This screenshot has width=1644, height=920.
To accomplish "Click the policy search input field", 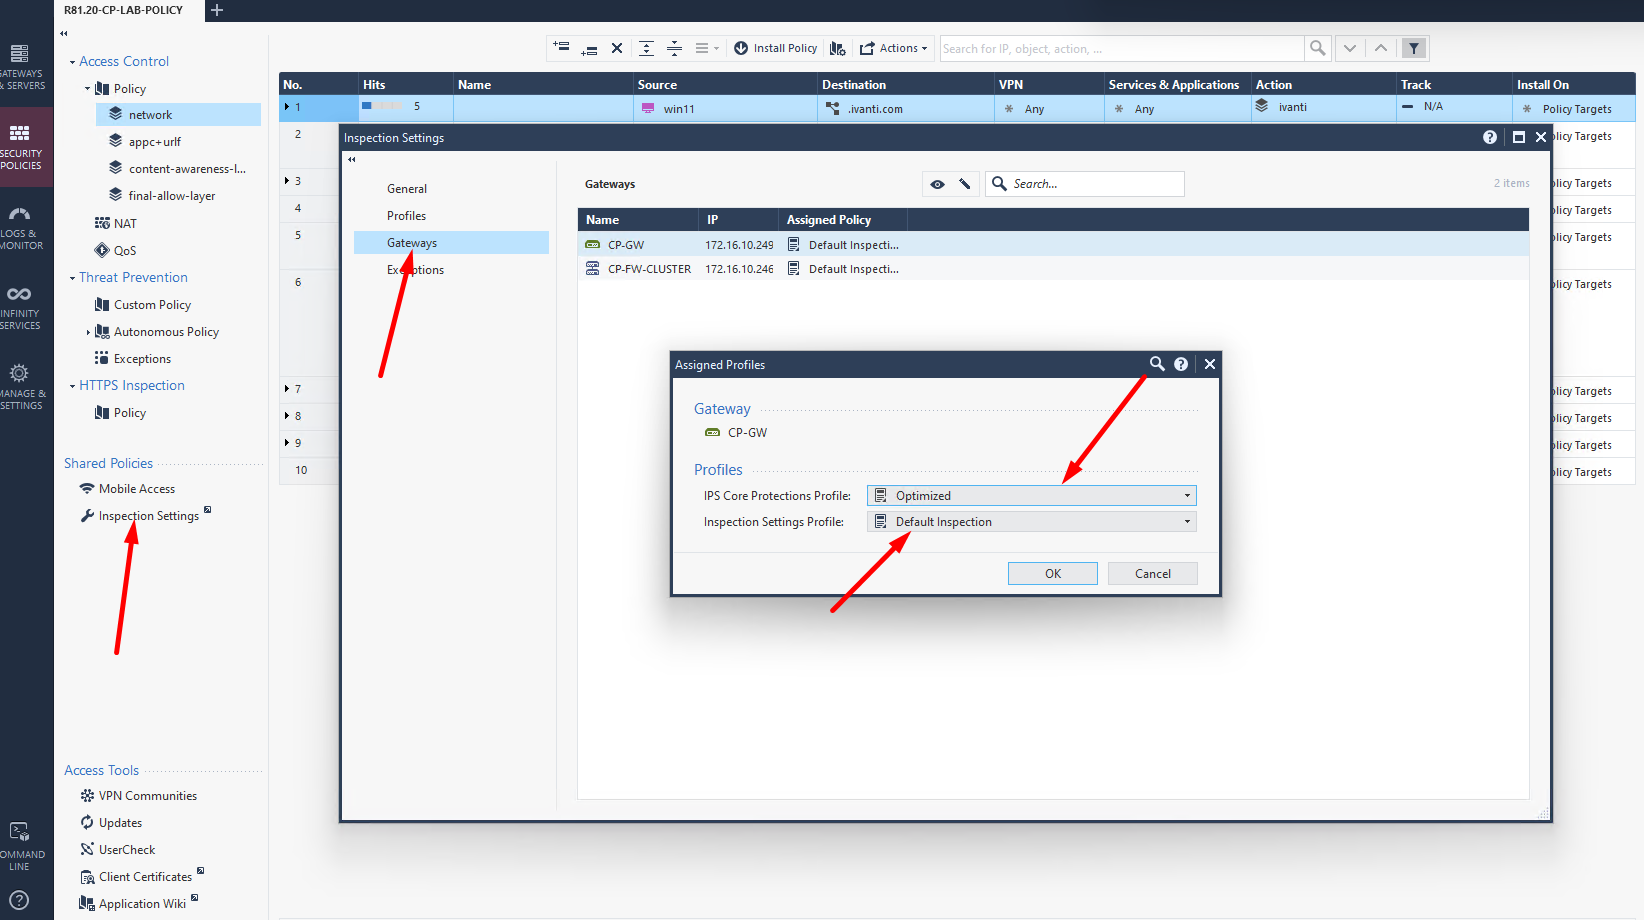I will tap(1122, 48).
